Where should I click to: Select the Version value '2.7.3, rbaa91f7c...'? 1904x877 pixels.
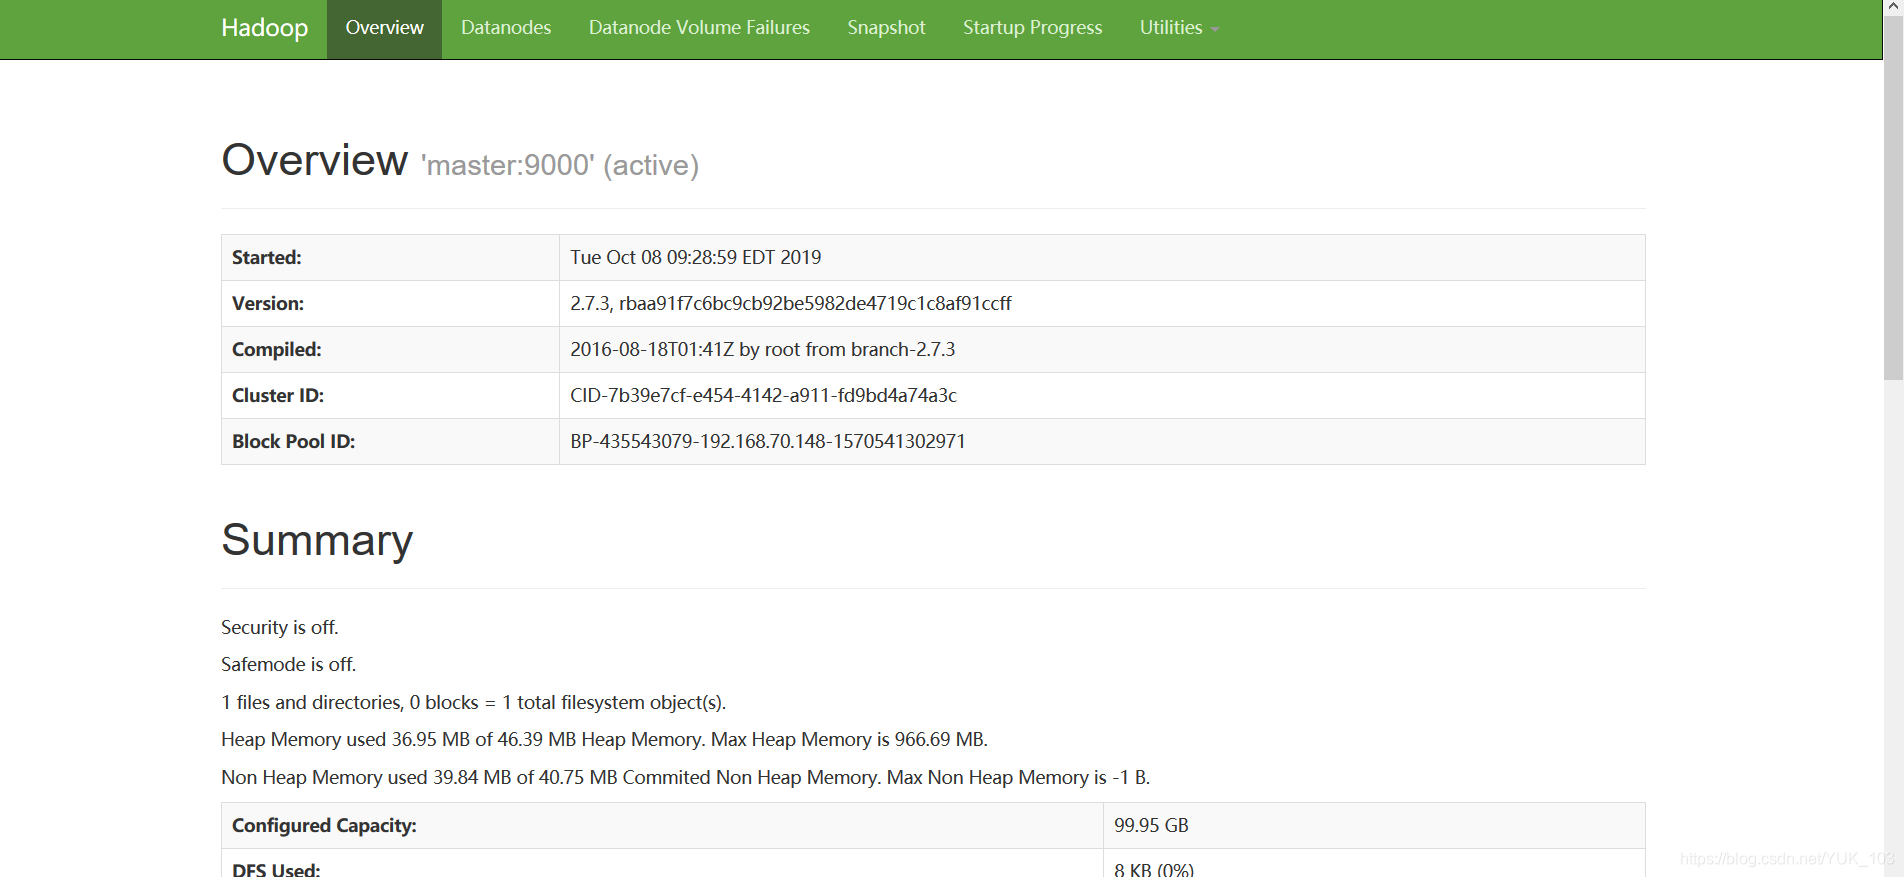791,304
